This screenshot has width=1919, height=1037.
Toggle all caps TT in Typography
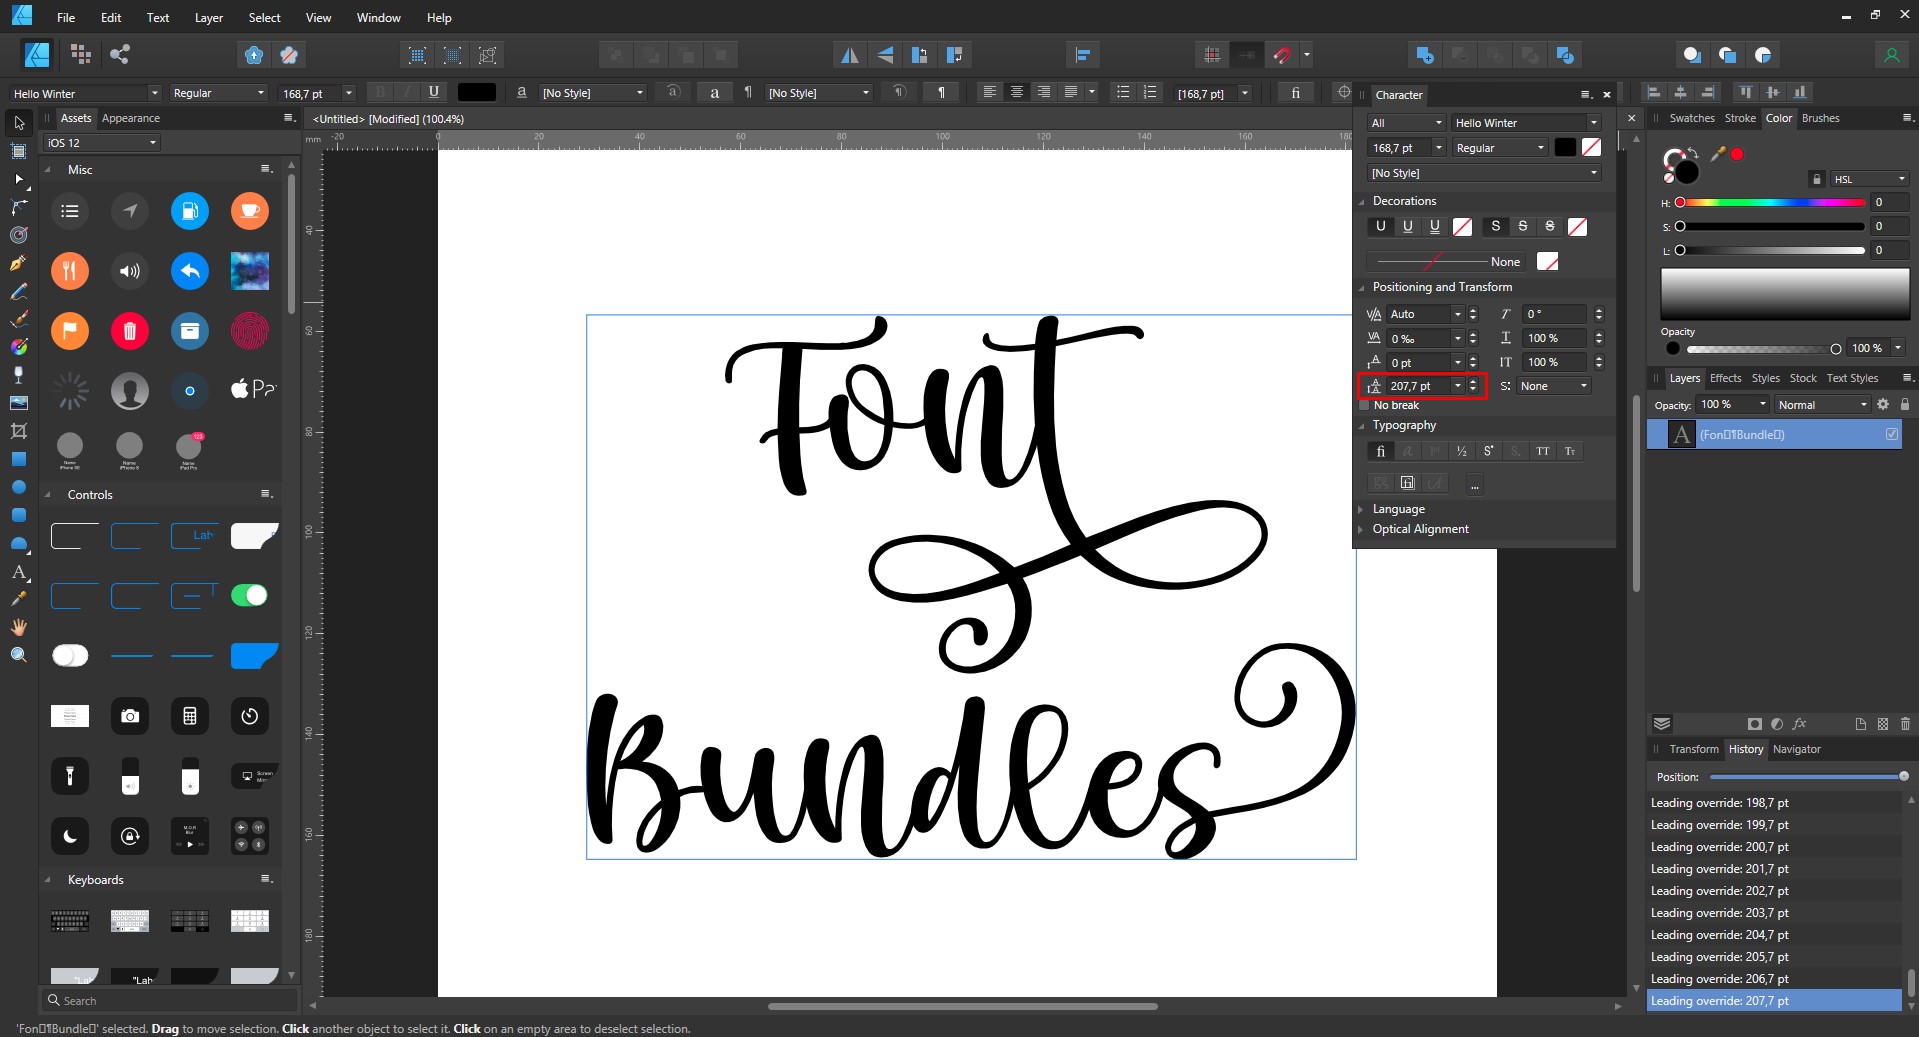1543,452
